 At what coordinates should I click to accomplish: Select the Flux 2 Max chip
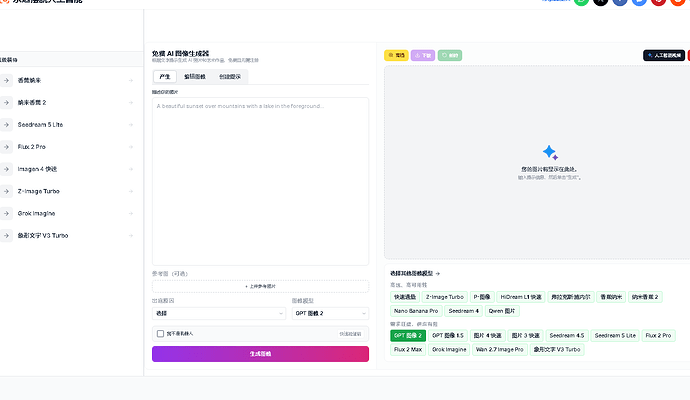pyautogui.click(x=408, y=350)
